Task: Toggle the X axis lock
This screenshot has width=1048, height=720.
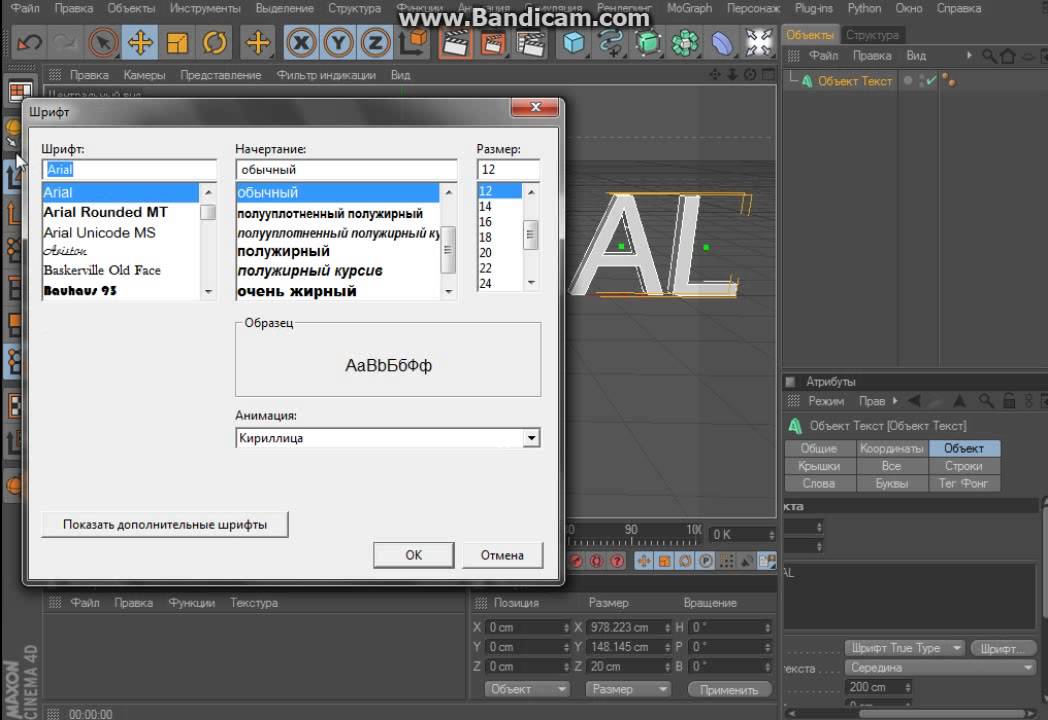Action: 301,43
